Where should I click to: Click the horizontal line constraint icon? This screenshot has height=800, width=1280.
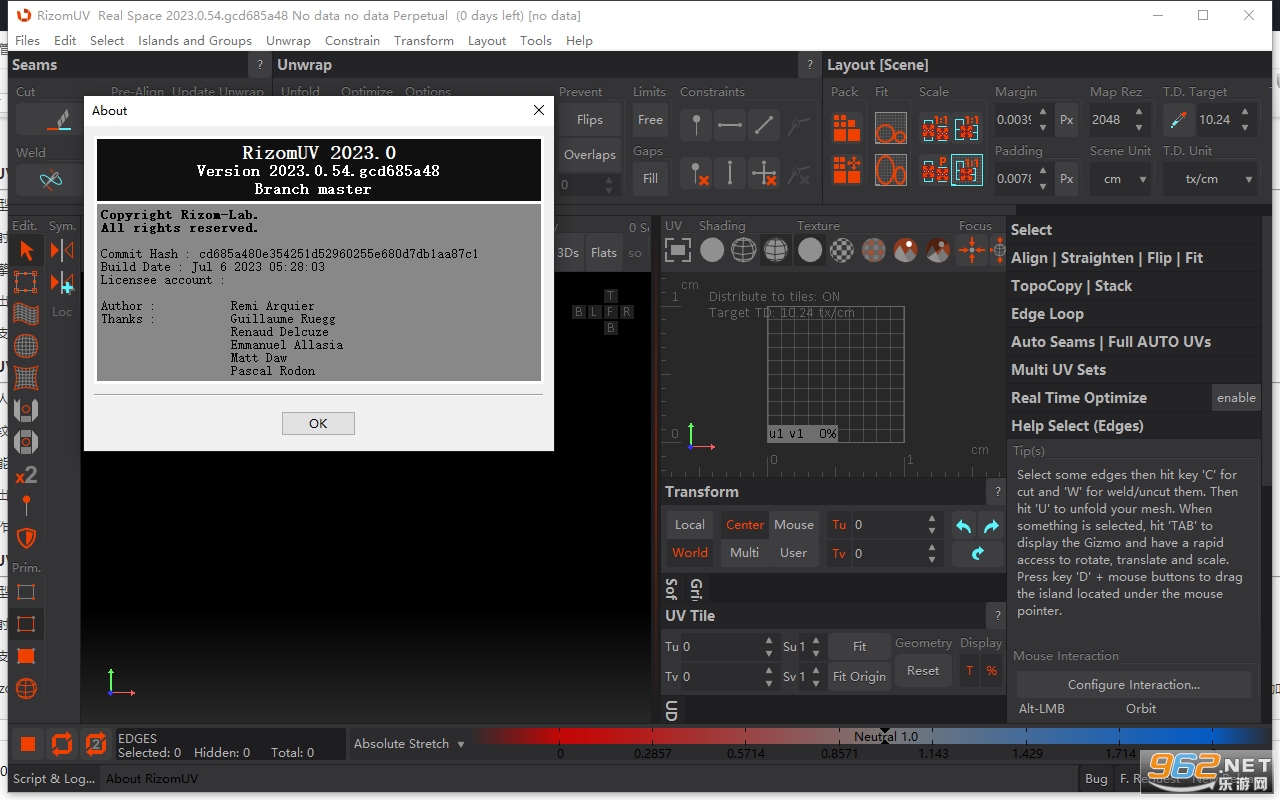[730, 125]
